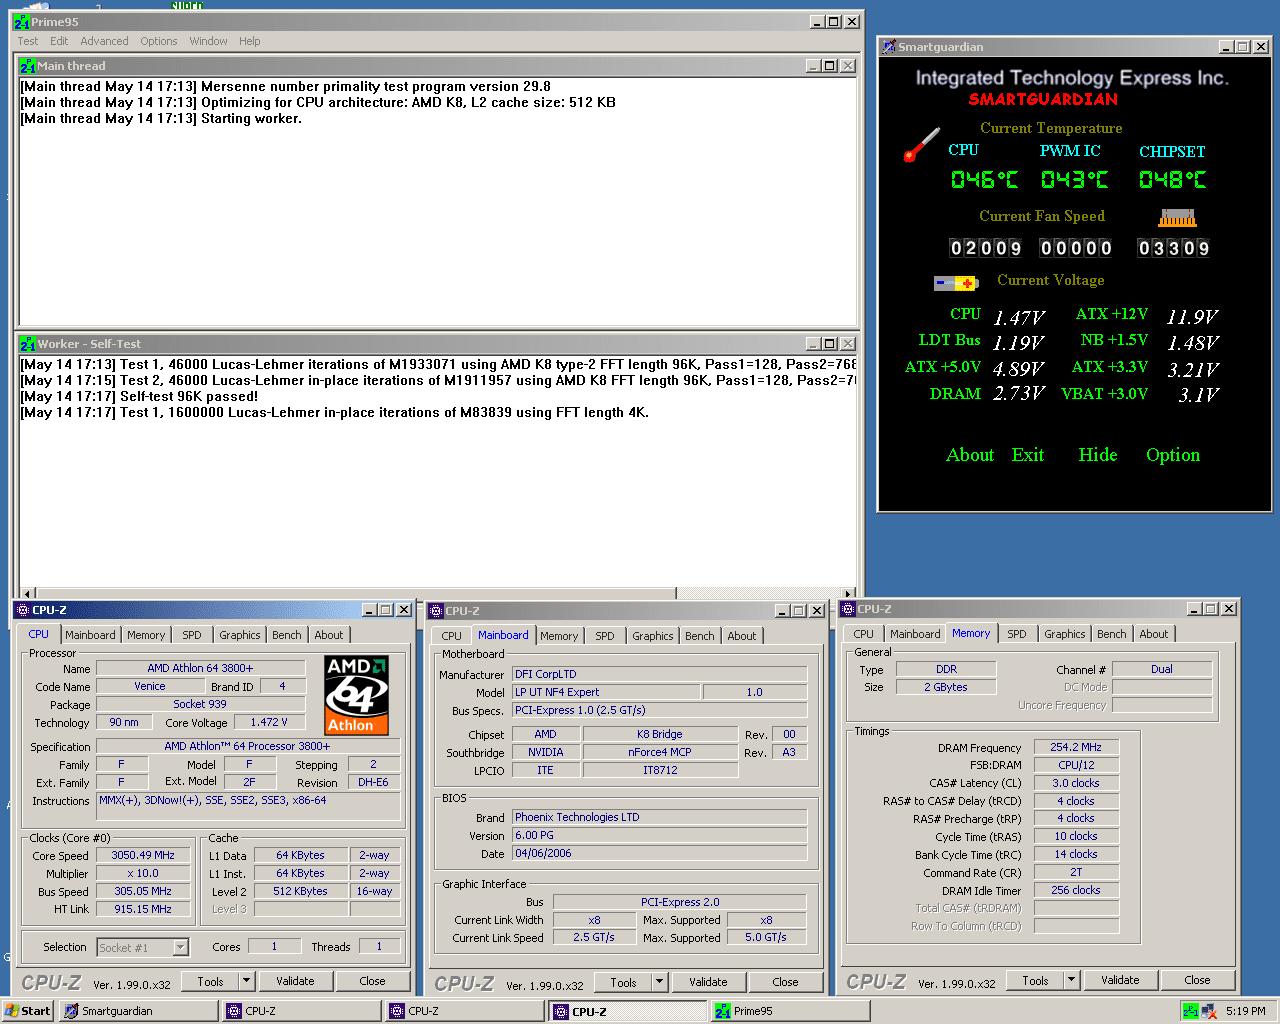Select the Graphics tab in right CPU-Z window
This screenshot has width=1280, height=1024.
[x=1065, y=634]
